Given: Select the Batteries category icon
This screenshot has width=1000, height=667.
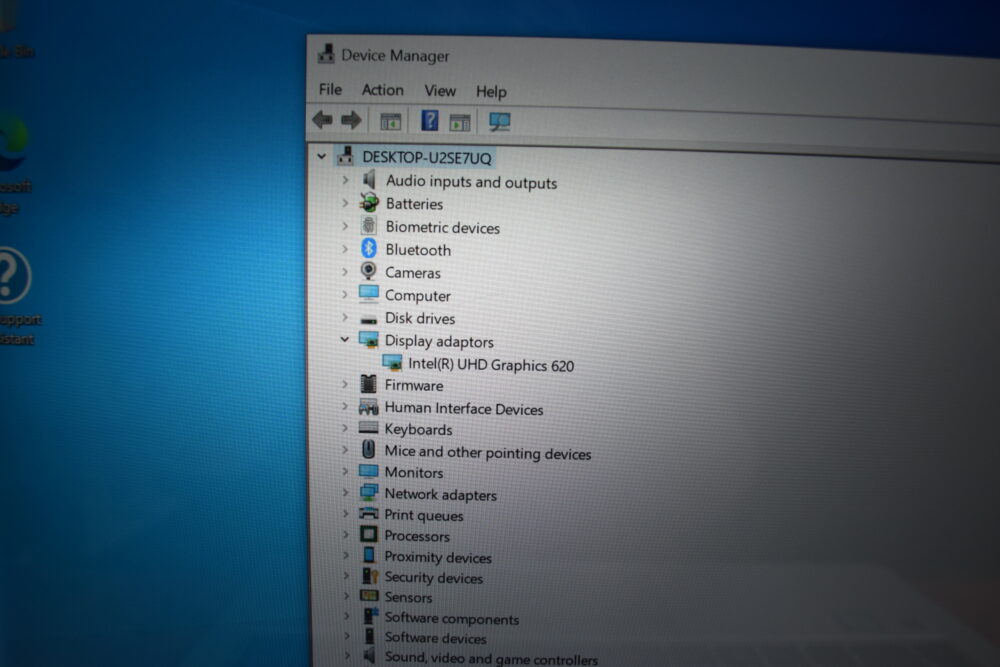Looking at the screenshot, I should coord(369,203).
